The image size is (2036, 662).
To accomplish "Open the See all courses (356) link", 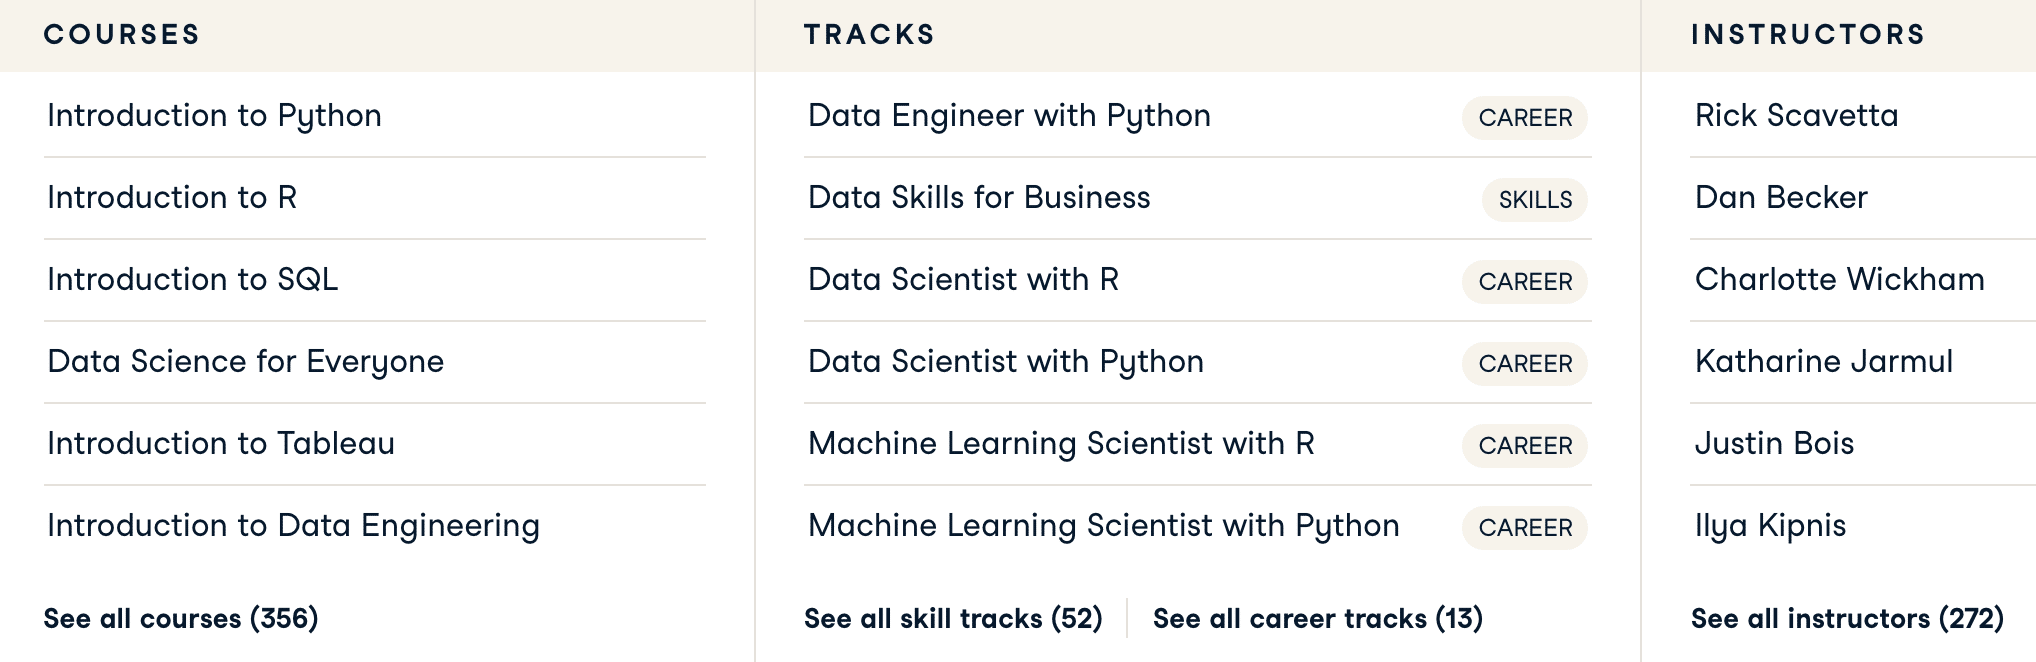I will 181,617.
